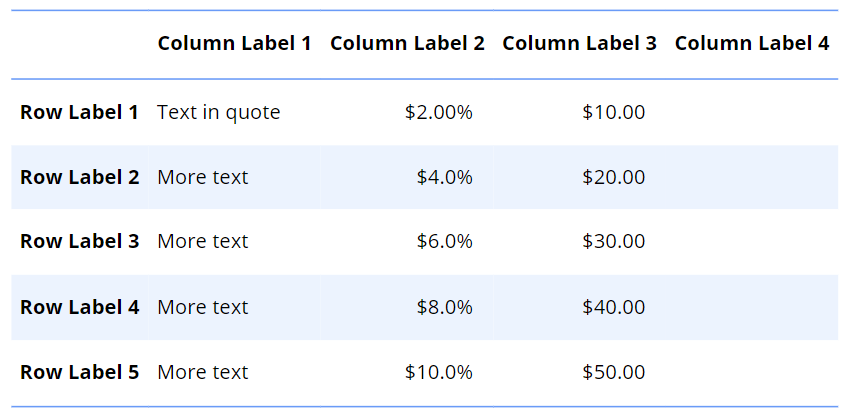867x418 pixels.
Task: Select the $50.00 value cell
Action: (x=613, y=372)
